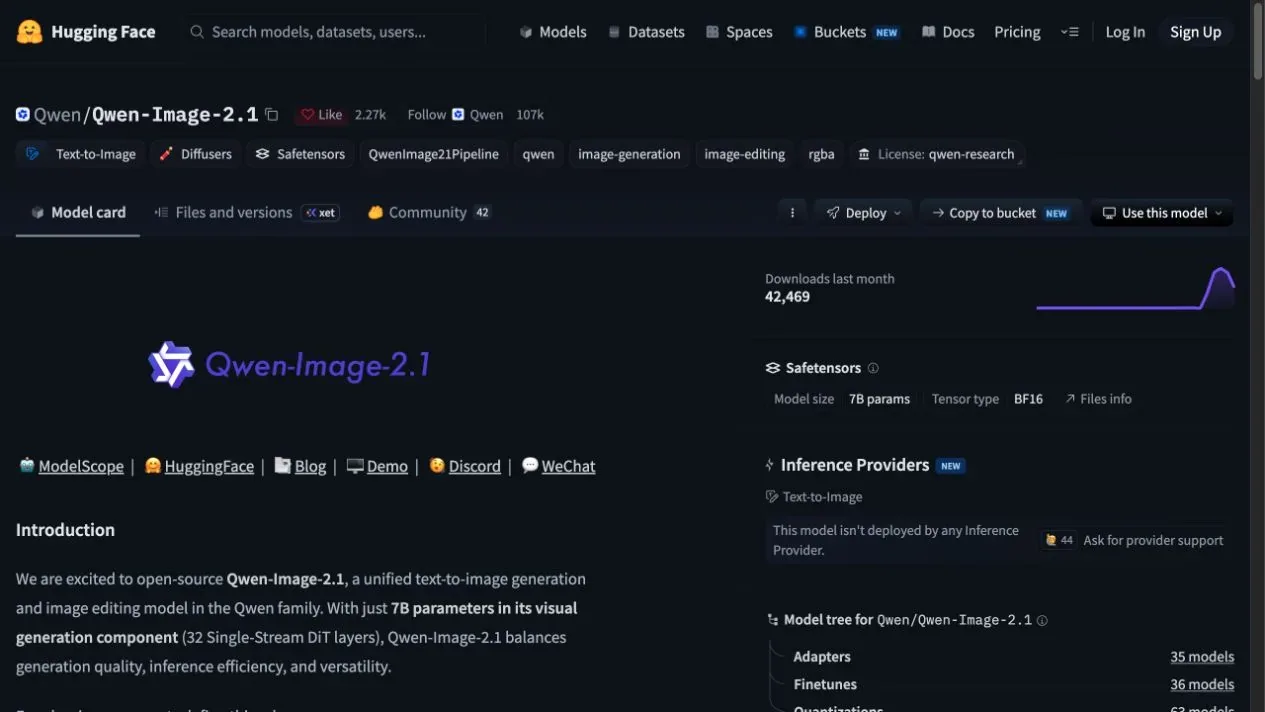Viewport: 1265px width, 712px height.
Task: Click the Qwen organization name in title
Action: (x=57, y=115)
